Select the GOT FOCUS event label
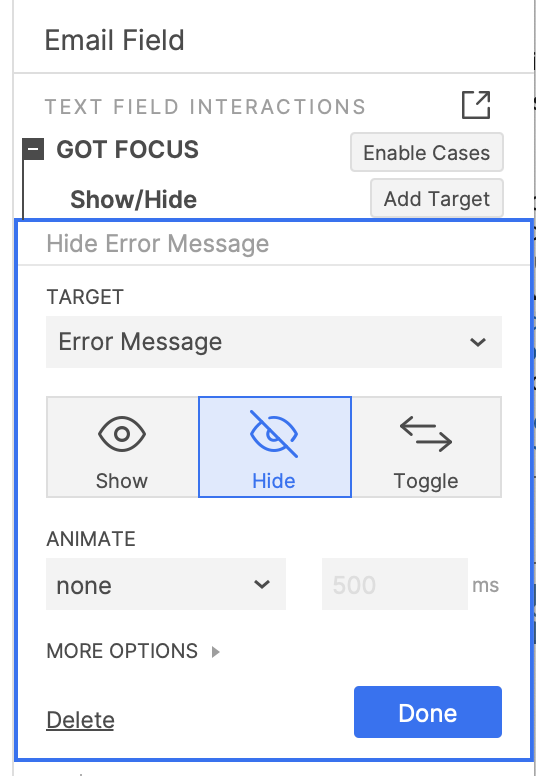536x776 pixels. (x=128, y=149)
